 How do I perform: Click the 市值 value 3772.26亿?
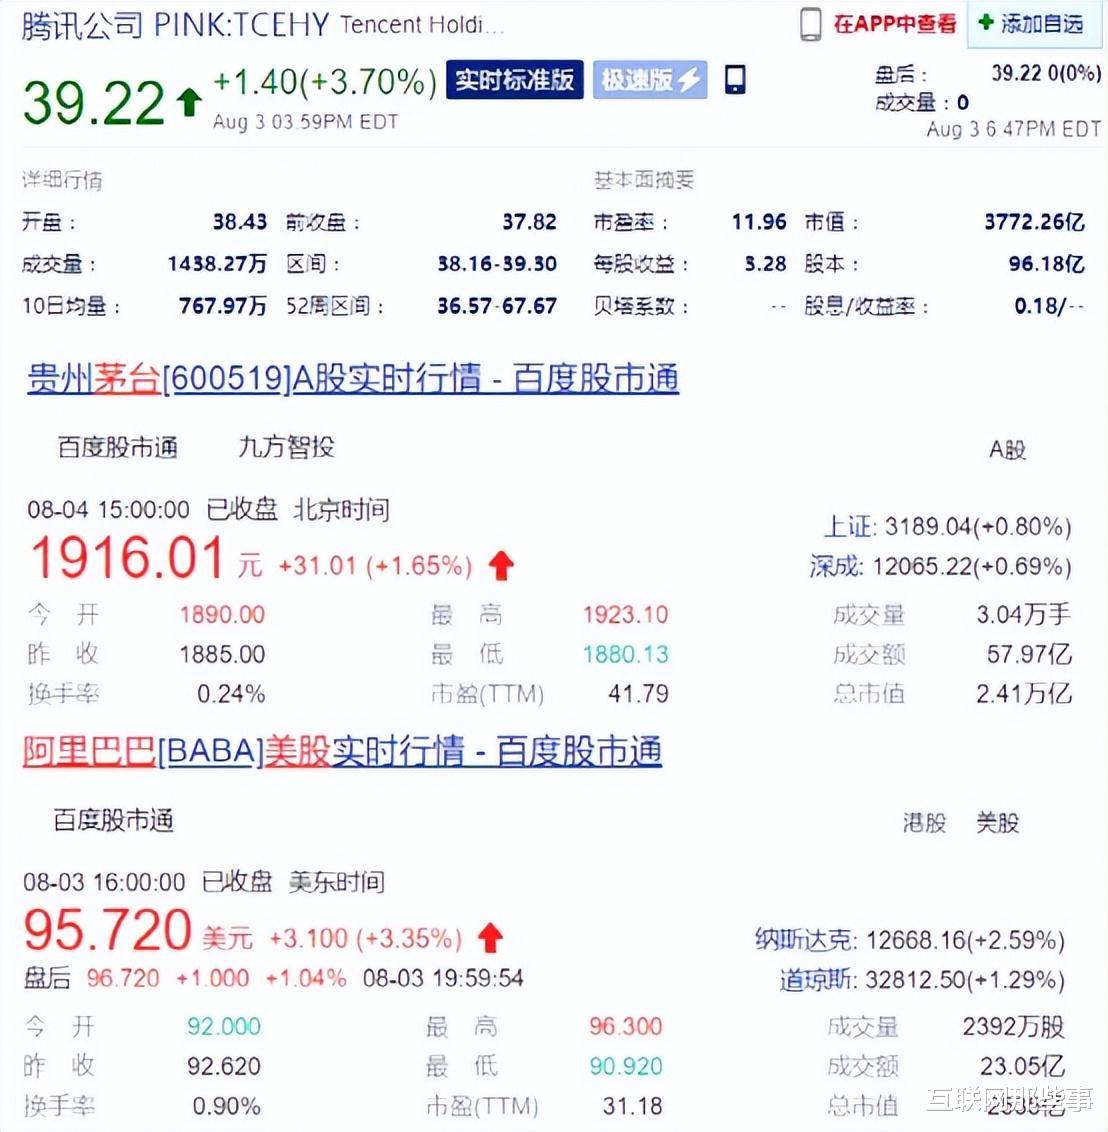(1034, 222)
